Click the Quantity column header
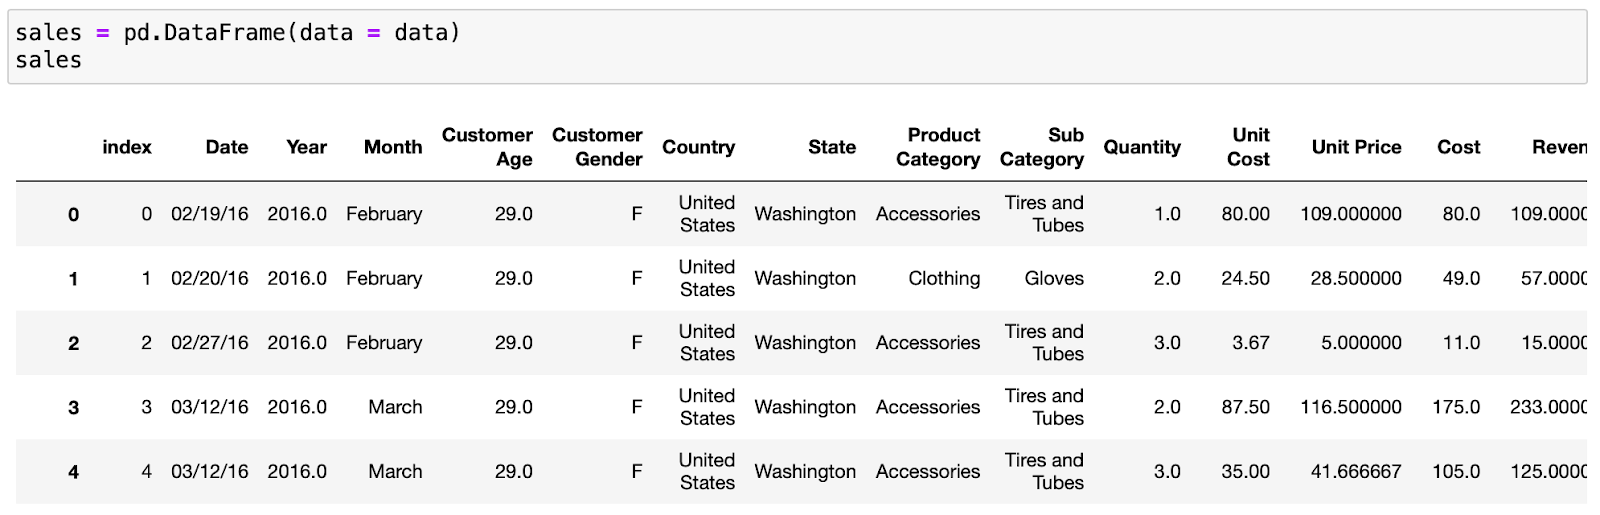 [1142, 147]
